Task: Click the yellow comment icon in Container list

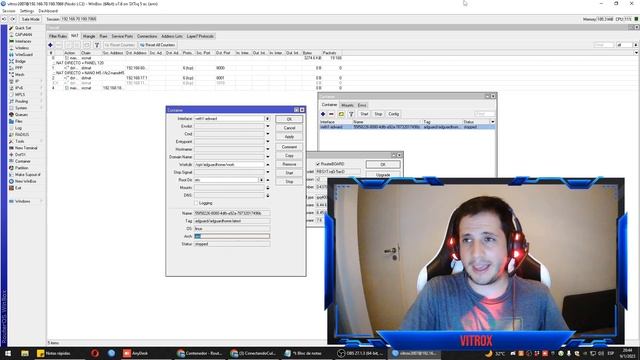Action: (341, 114)
